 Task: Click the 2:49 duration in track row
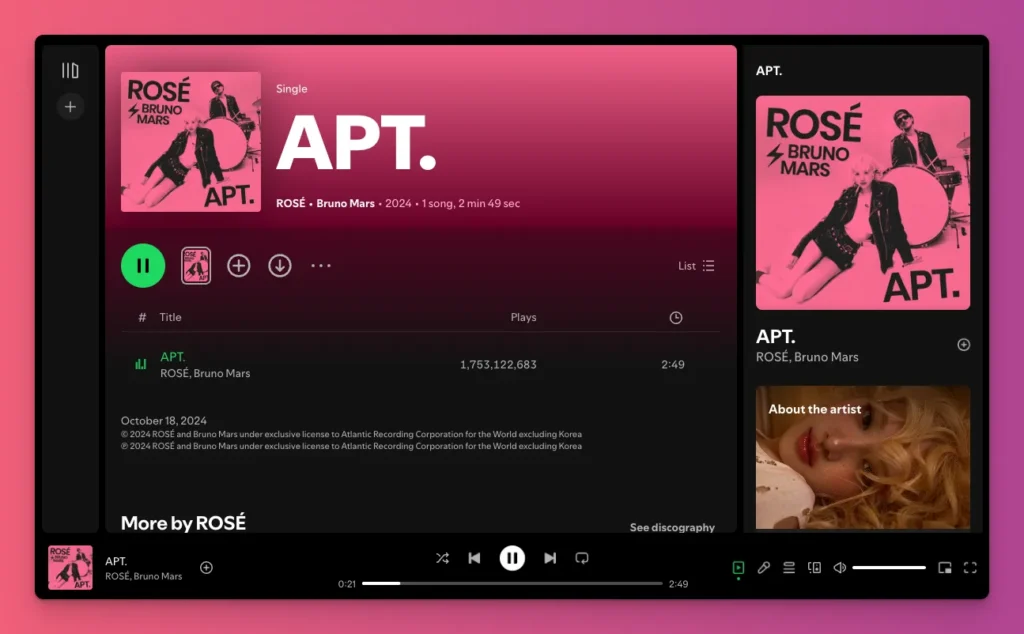pyautogui.click(x=673, y=364)
